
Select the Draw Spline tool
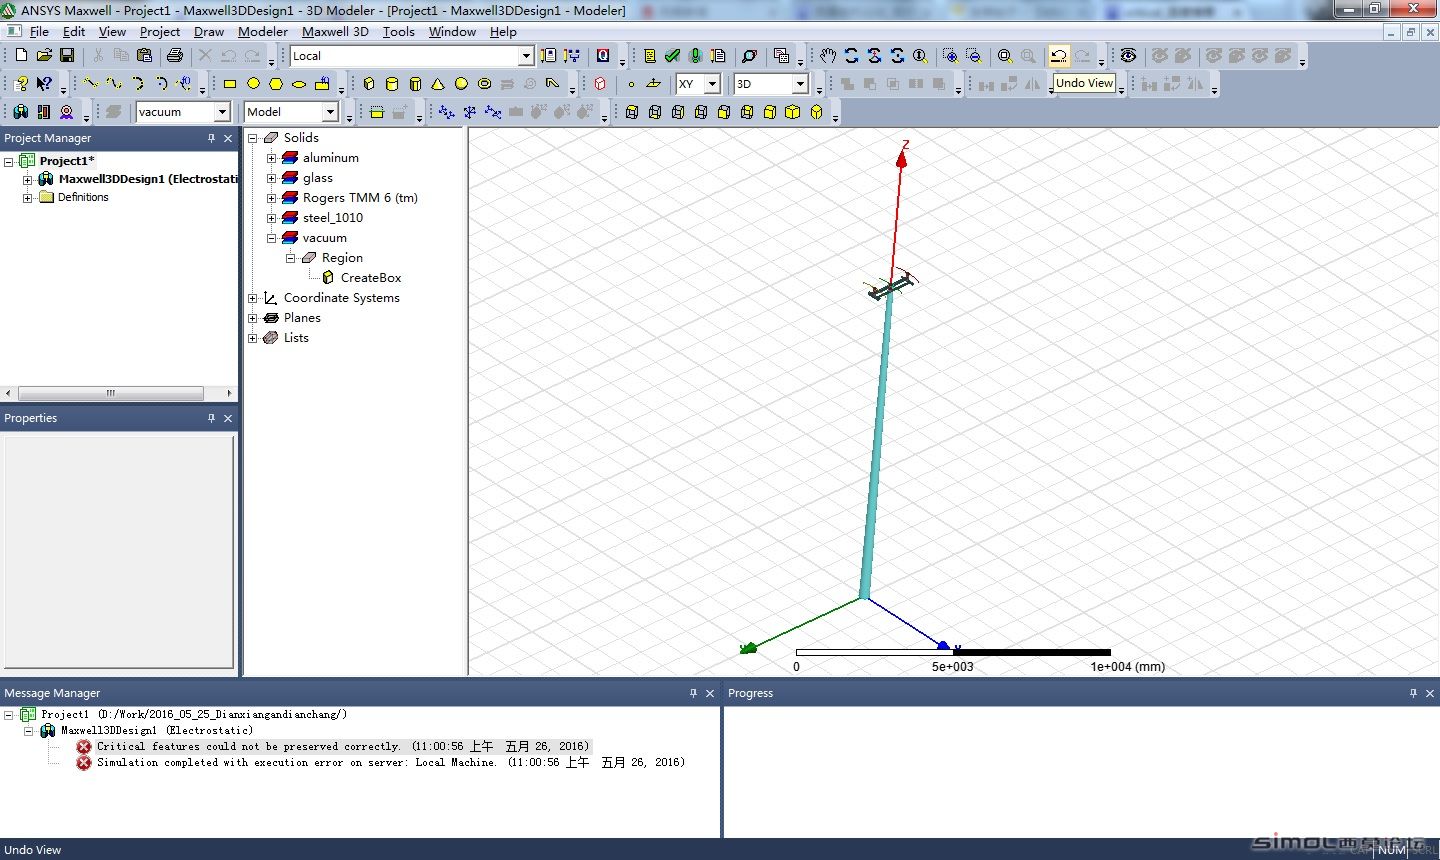[114, 84]
